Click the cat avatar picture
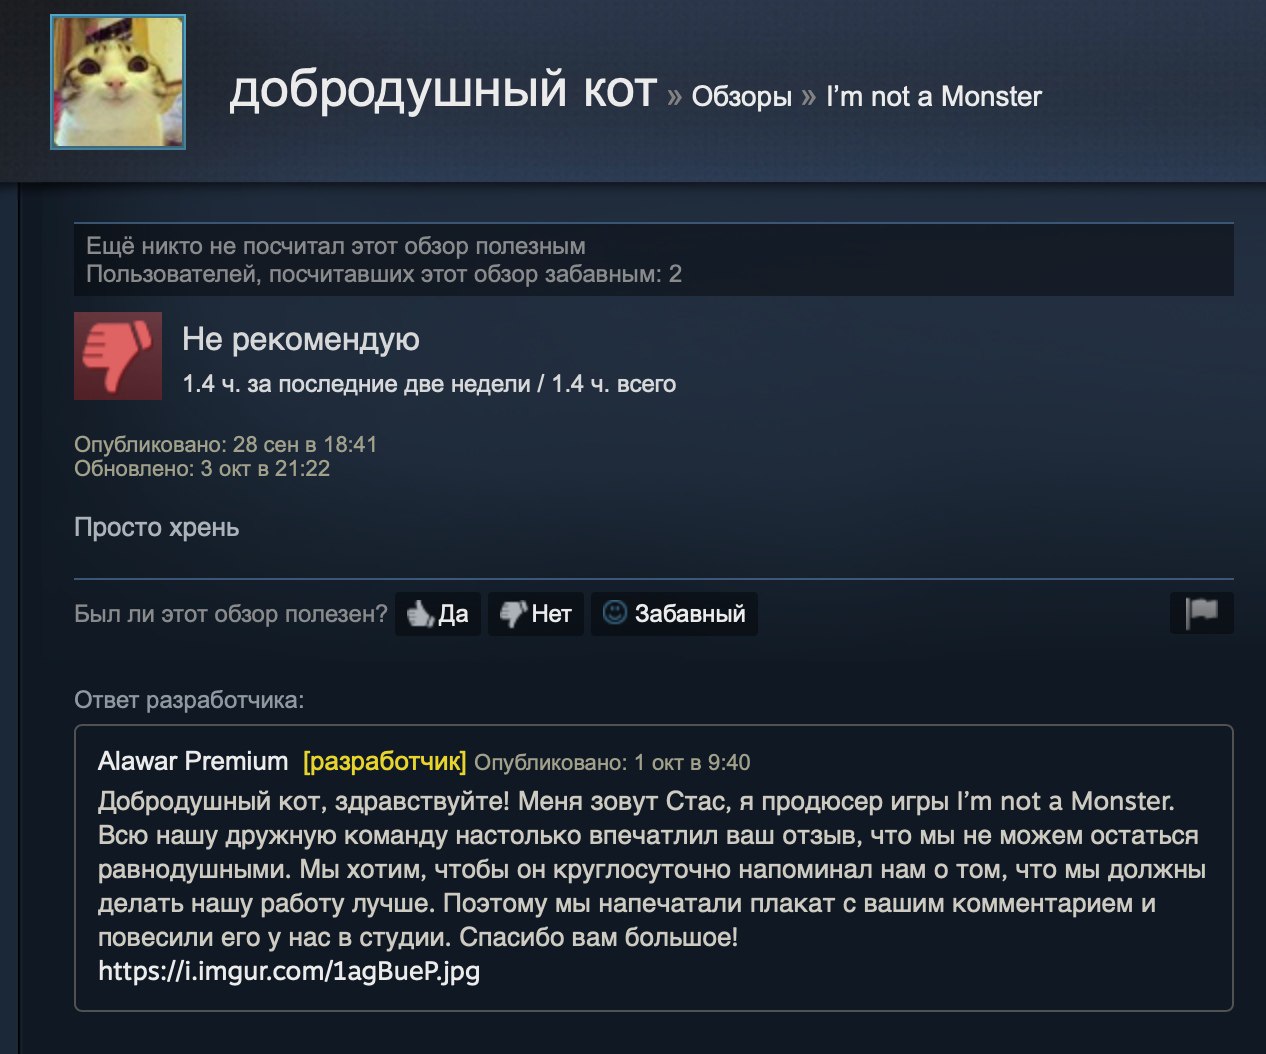The height and width of the screenshot is (1054, 1266). 118,82
